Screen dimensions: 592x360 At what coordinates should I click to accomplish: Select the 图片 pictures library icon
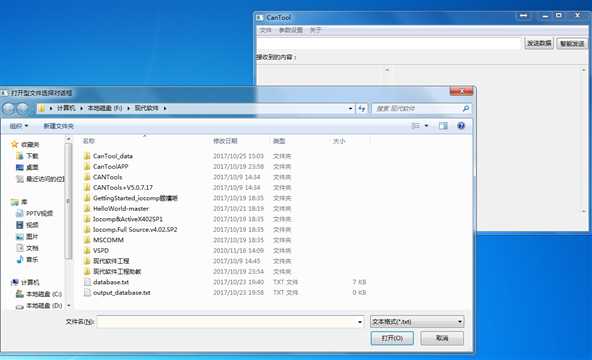tap(20, 237)
